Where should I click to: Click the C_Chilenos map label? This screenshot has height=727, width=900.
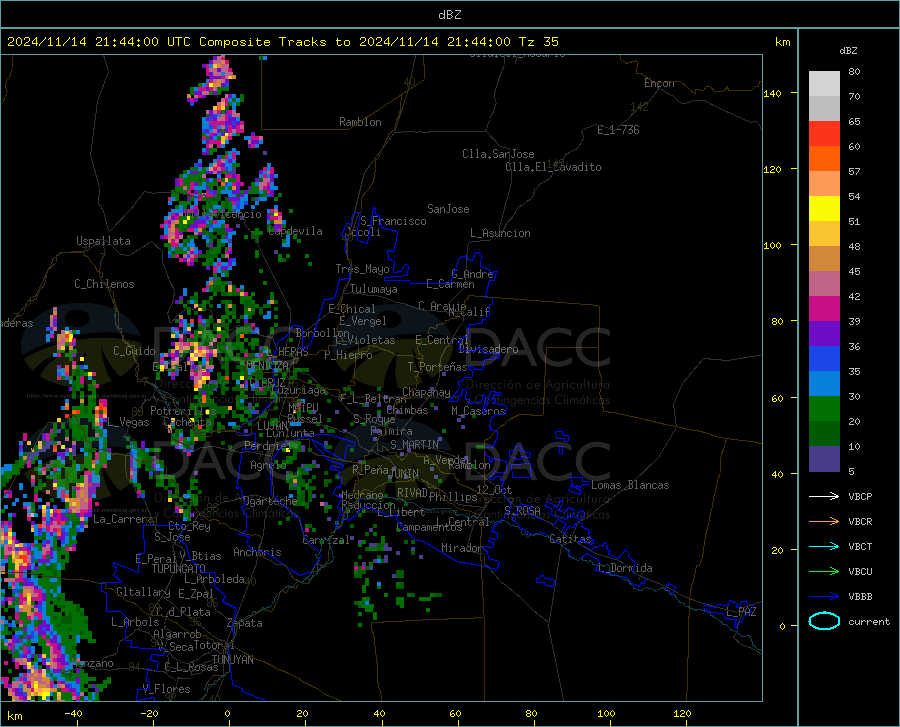(x=104, y=284)
